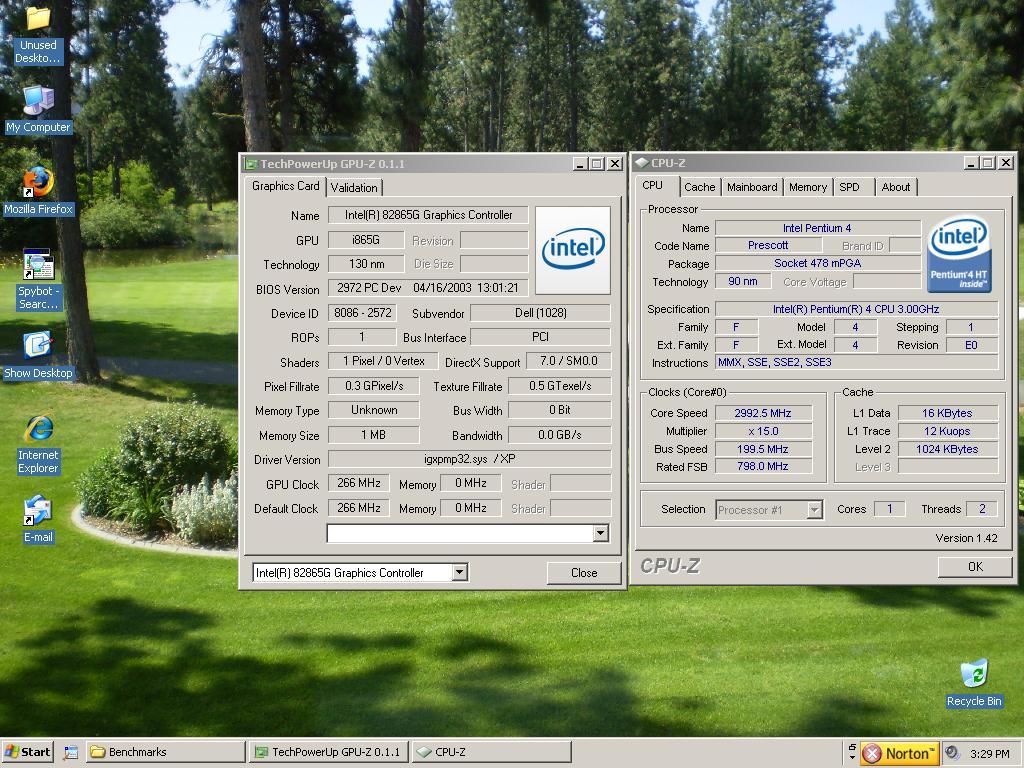Viewport: 1024px width, 768px height.
Task: Click the OK button in CPU-Z
Action: click(975, 567)
